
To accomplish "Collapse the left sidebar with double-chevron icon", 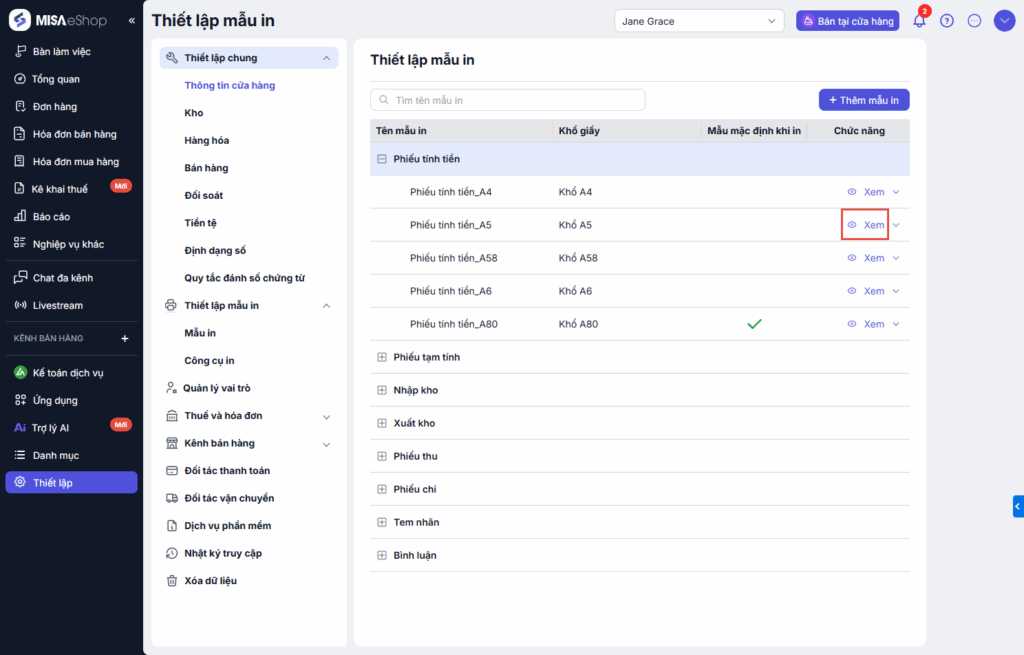I will [x=132, y=21].
